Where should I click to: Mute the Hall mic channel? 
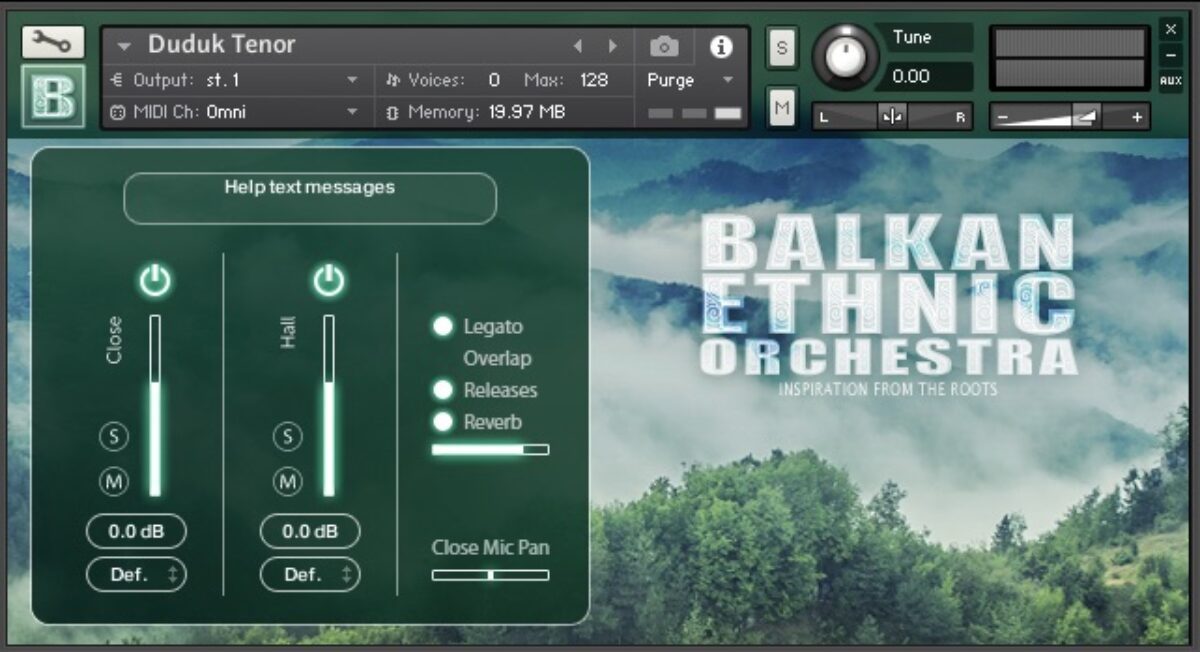tap(288, 481)
